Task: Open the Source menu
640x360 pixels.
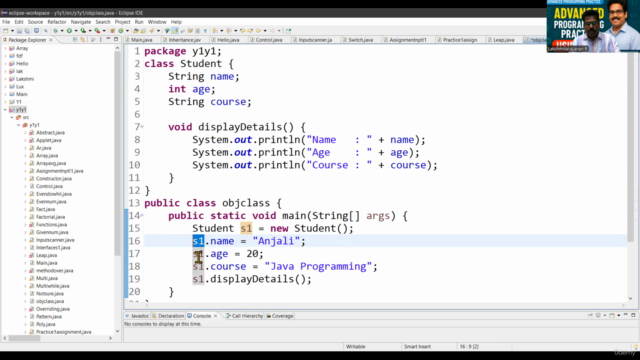Action: tap(35, 22)
